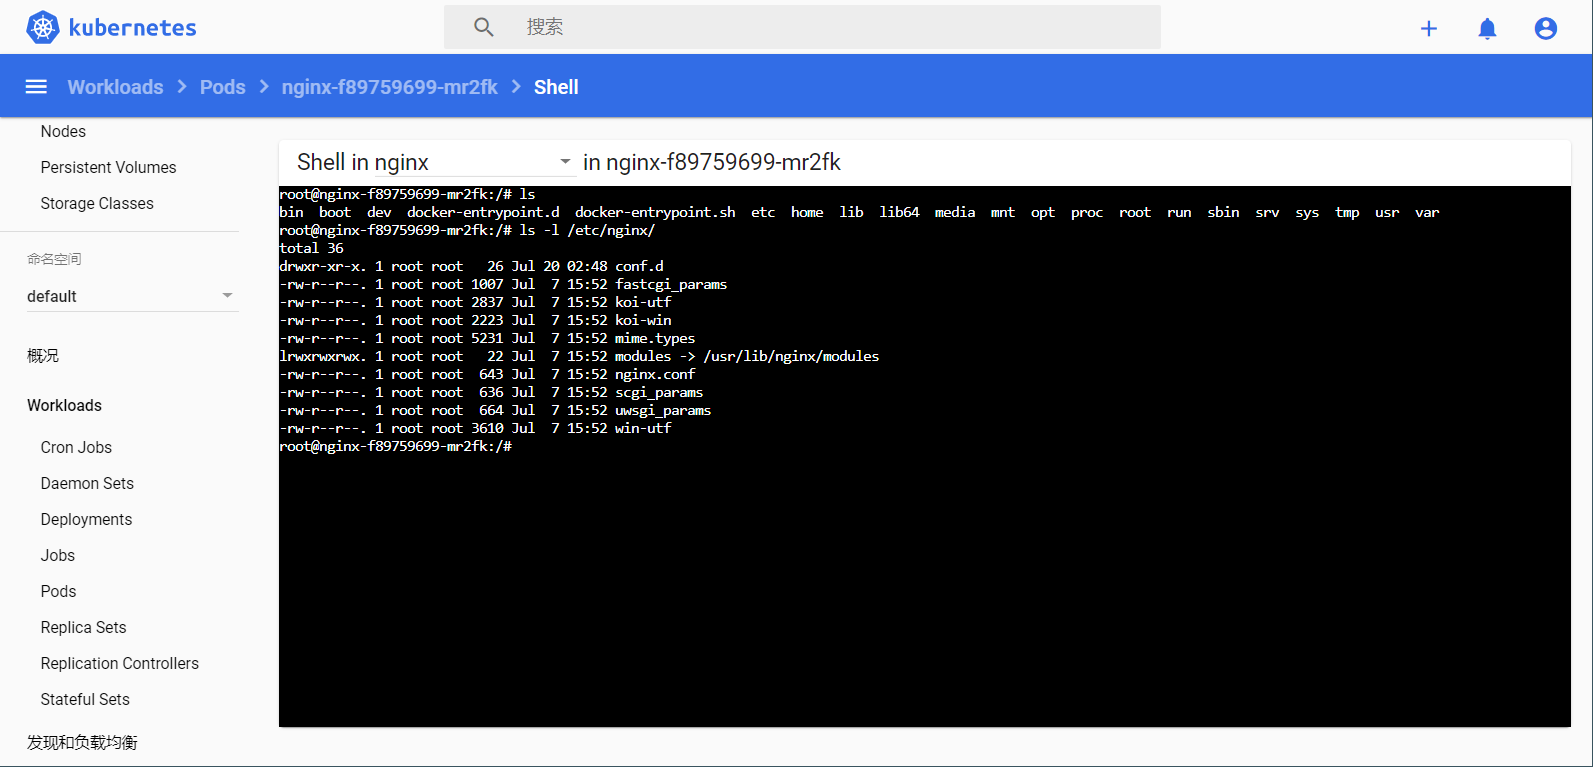This screenshot has width=1593, height=767.
Task: Open 概况 overview in the sidebar
Action: pyautogui.click(x=43, y=356)
